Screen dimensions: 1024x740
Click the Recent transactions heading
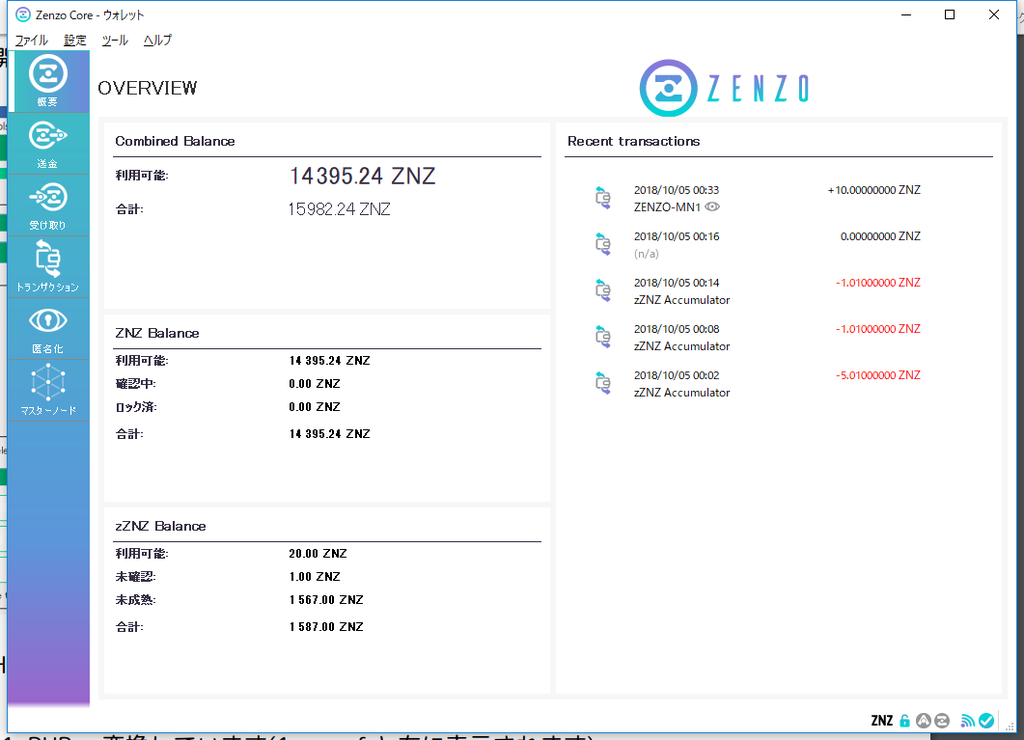(x=633, y=141)
